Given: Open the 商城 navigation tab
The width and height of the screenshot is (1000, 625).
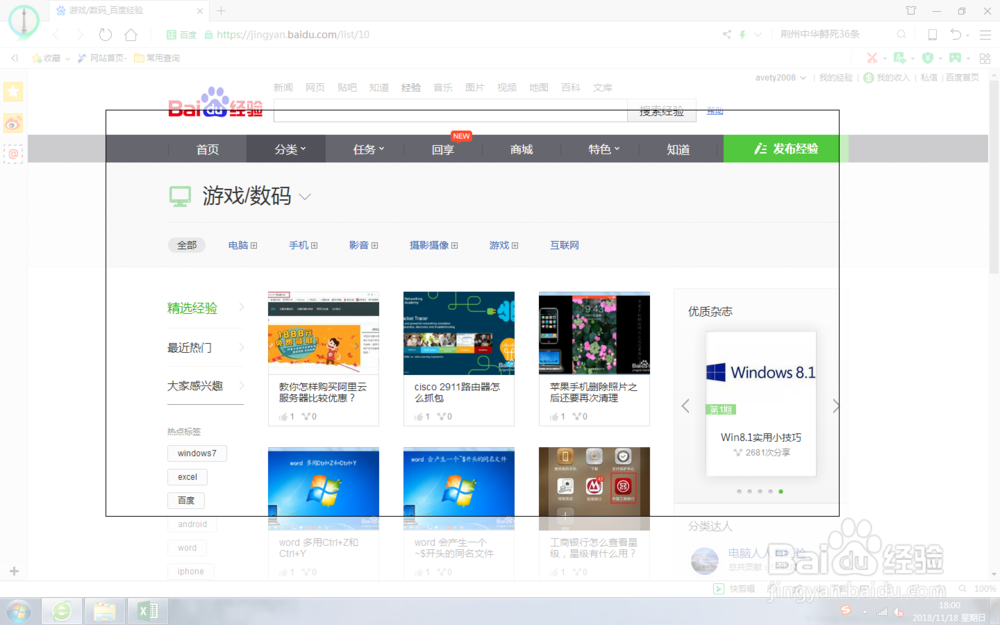Looking at the screenshot, I should (522, 149).
